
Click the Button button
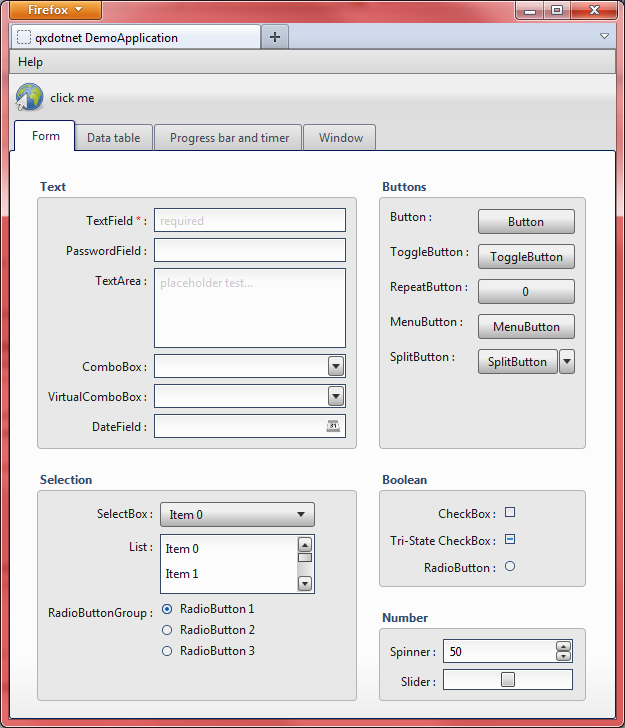coord(526,221)
